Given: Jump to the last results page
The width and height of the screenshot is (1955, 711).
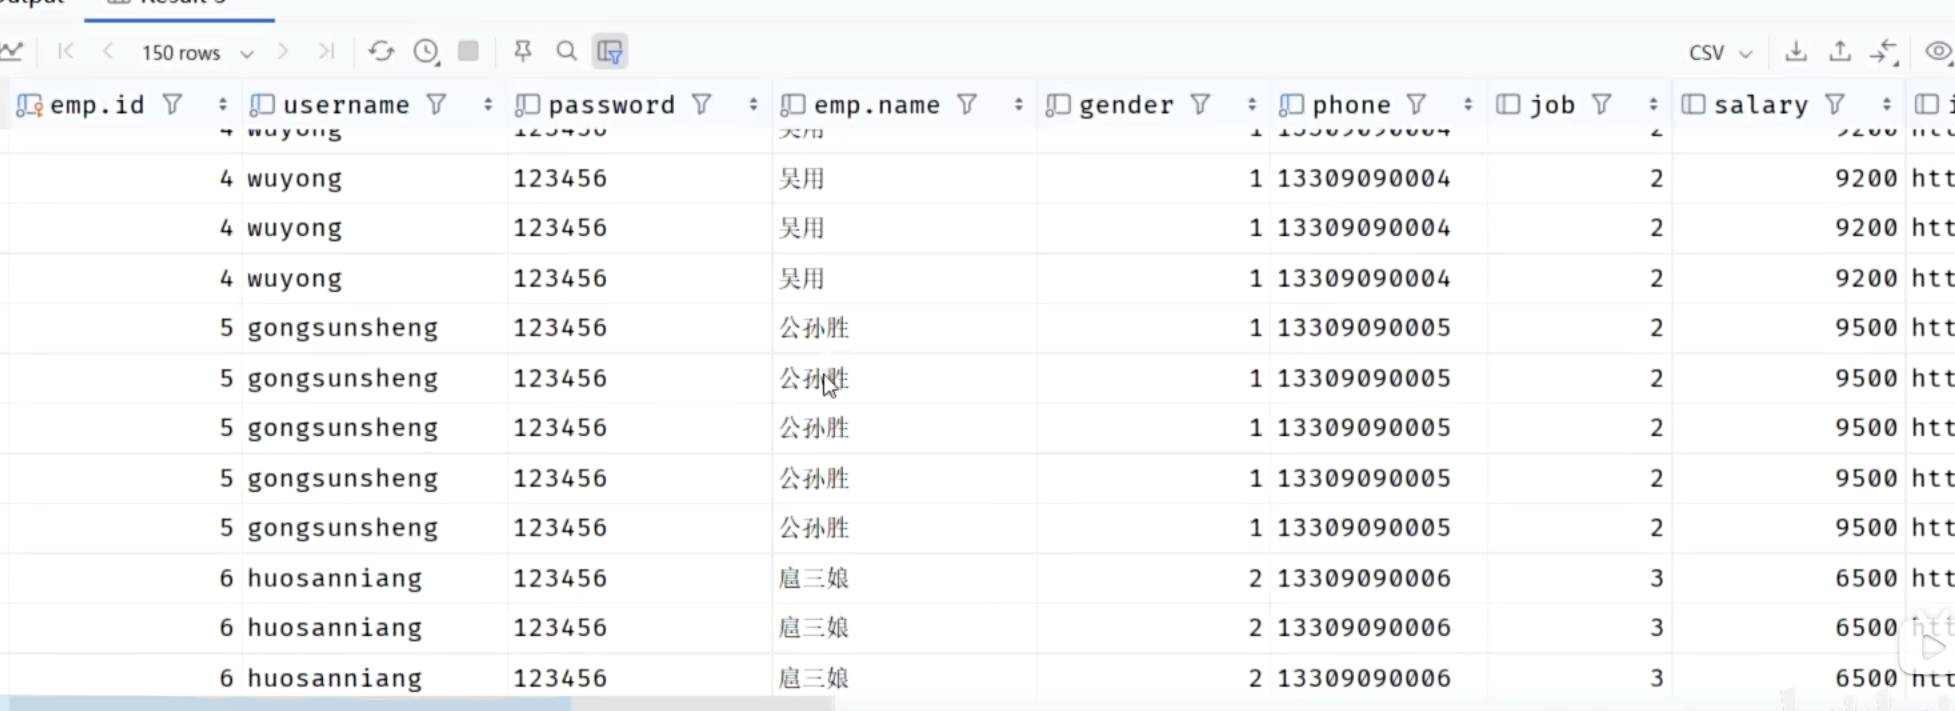Looking at the screenshot, I should [x=326, y=51].
